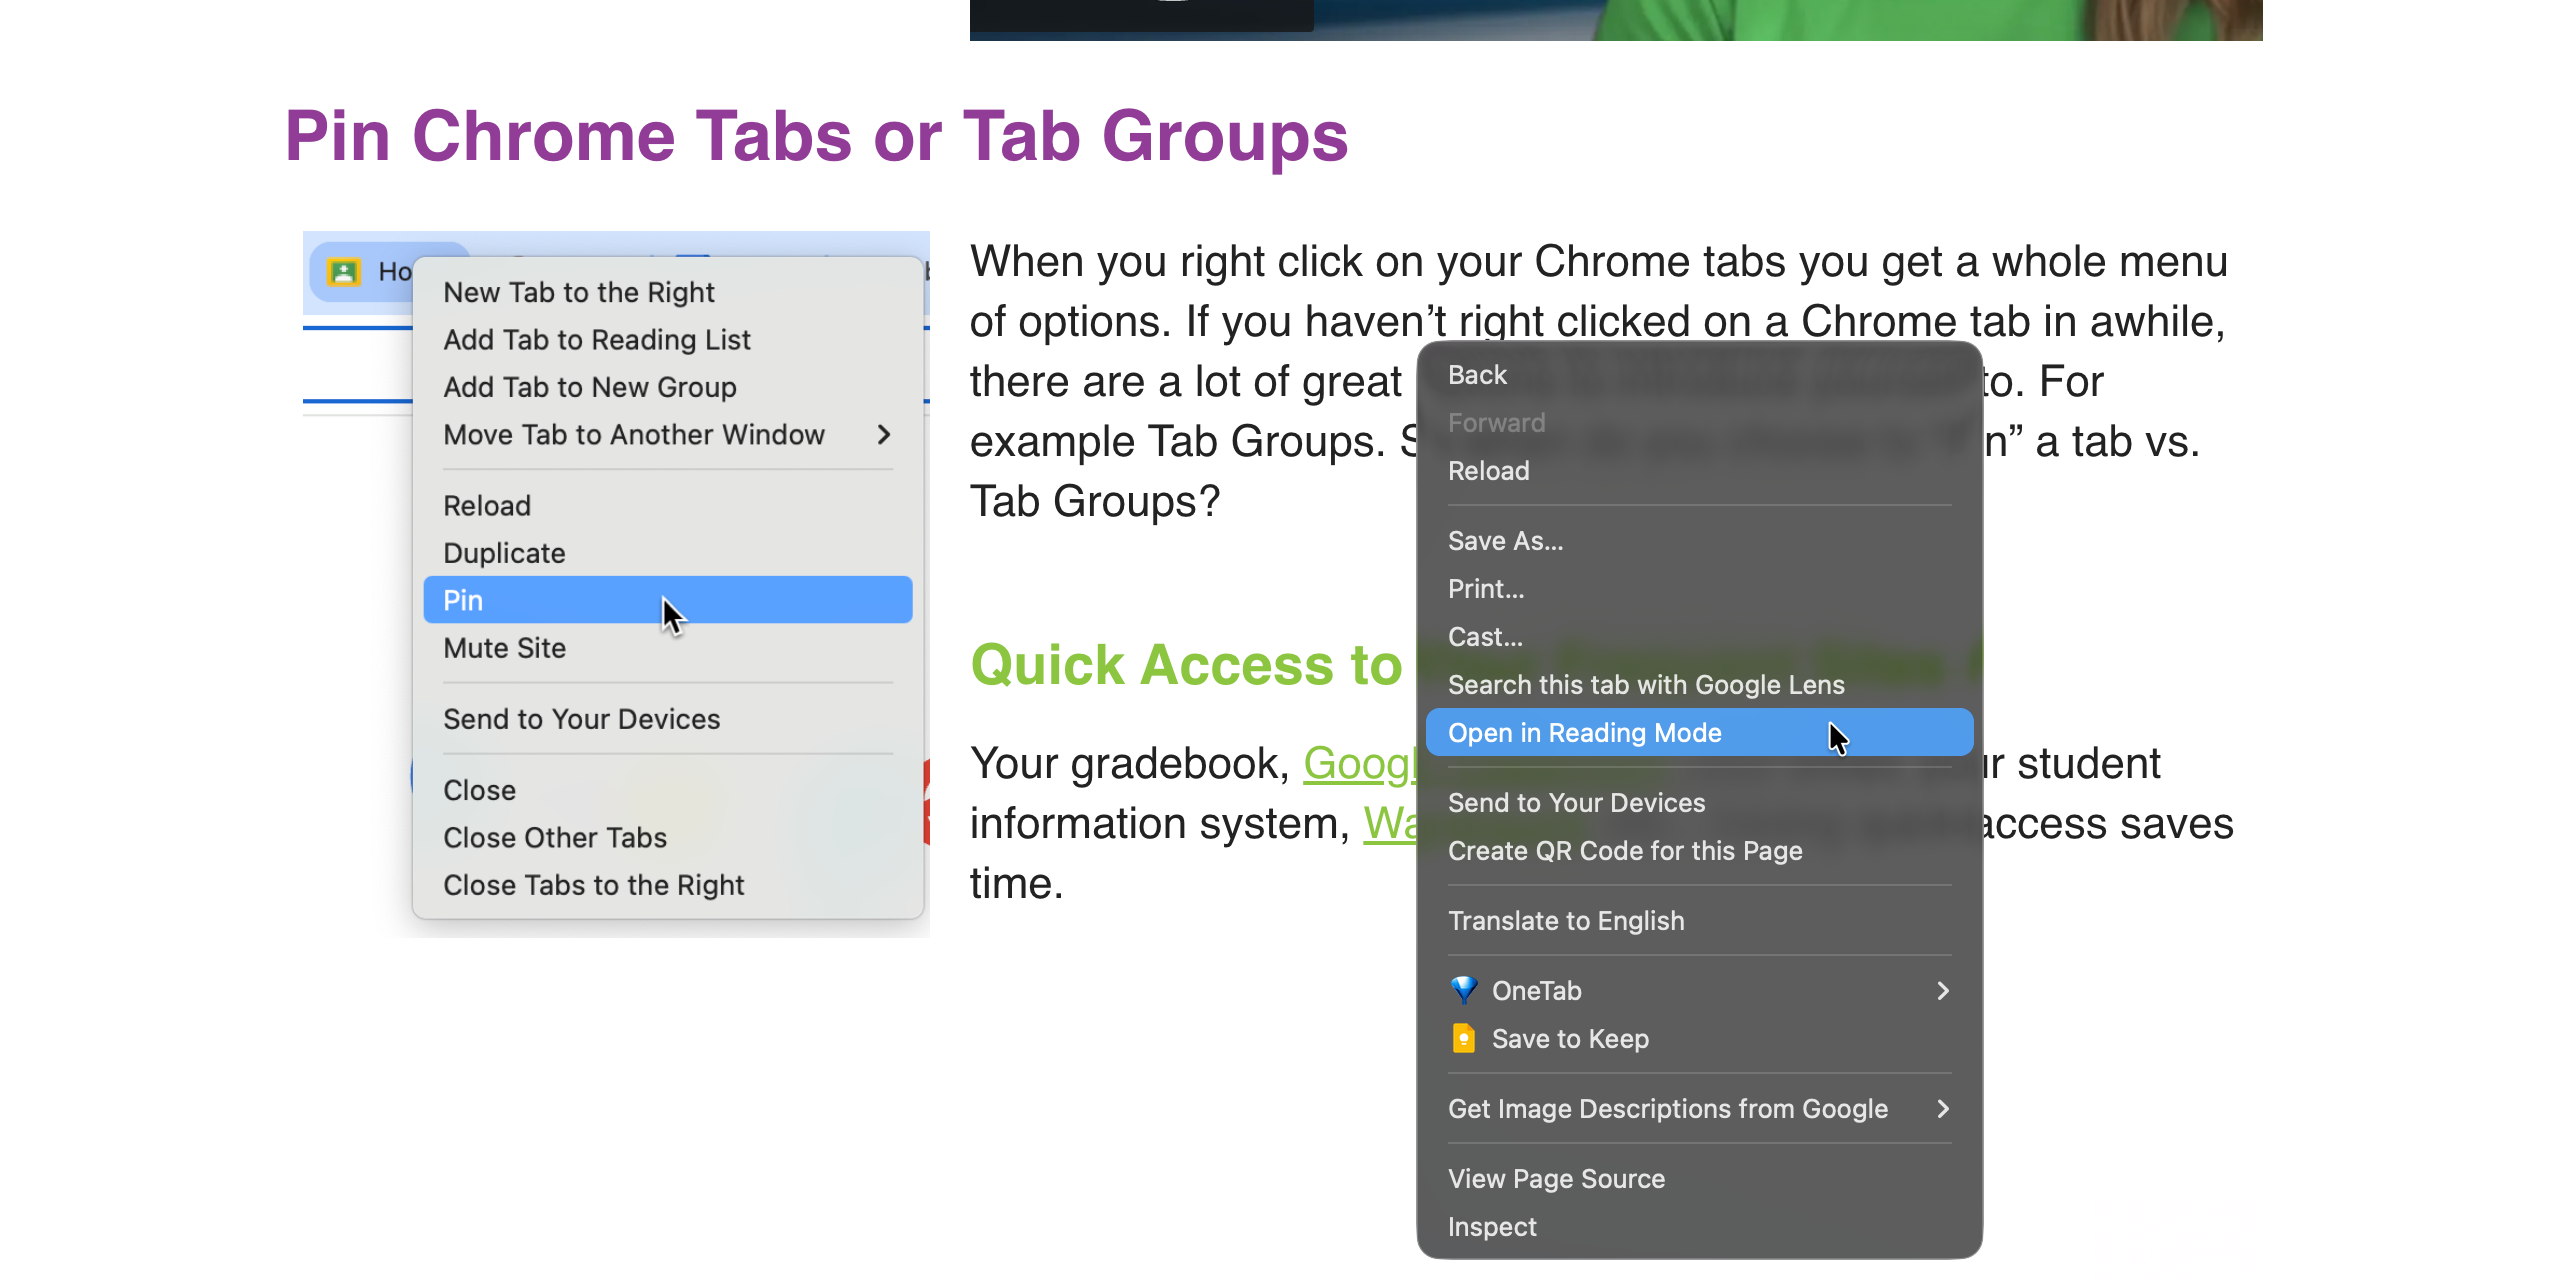Open View Page Source
The image size is (2566, 1282).
pyautogui.click(x=1556, y=1179)
